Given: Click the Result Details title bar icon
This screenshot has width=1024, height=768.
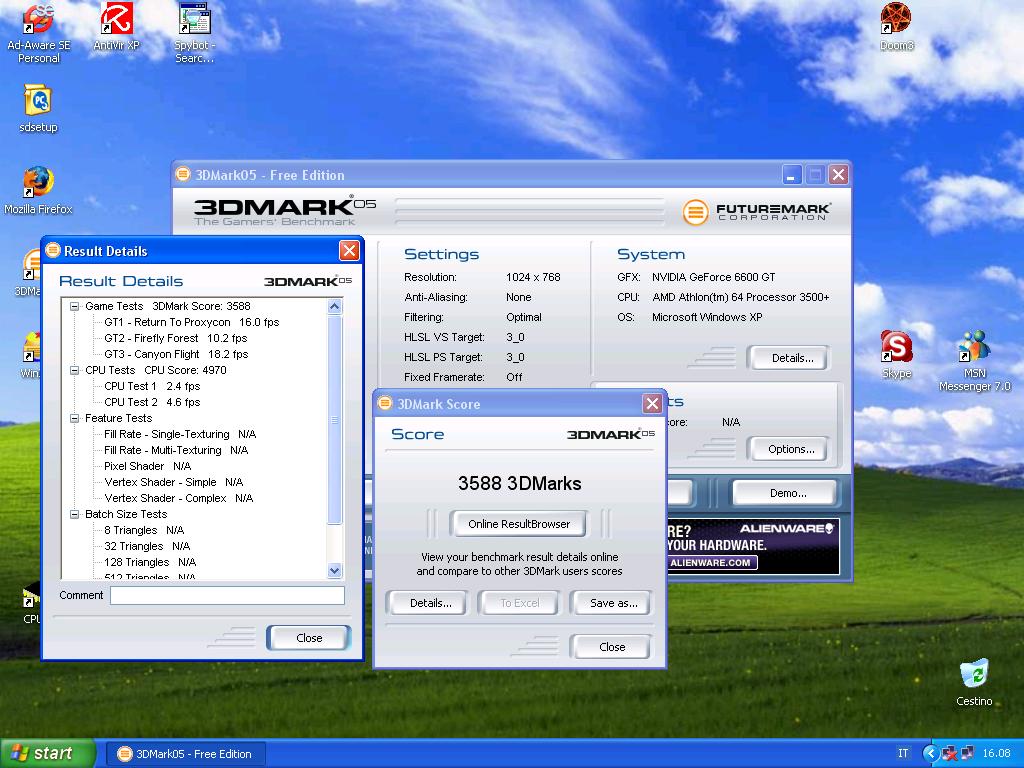Looking at the screenshot, I should 53,251.
